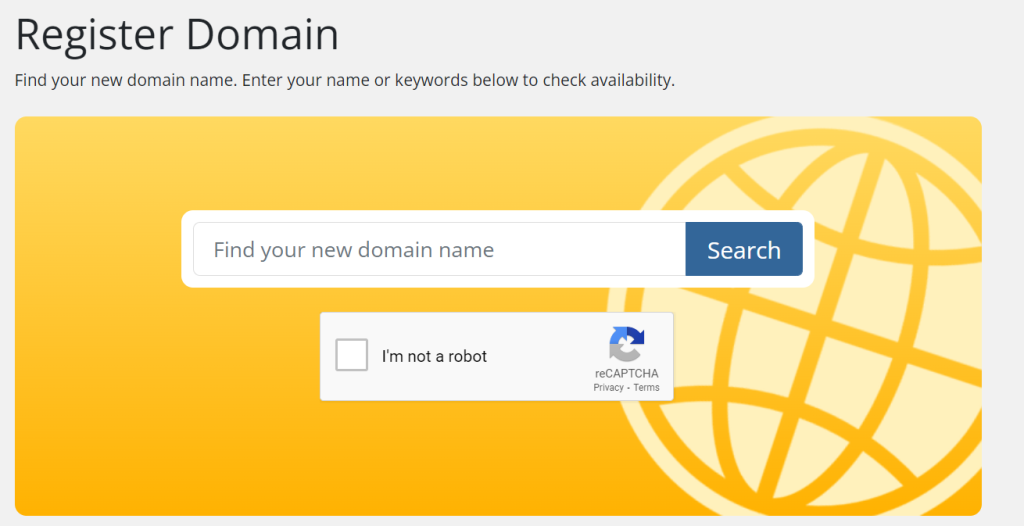This screenshot has height=526, width=1024.
Task: Focus the domain name search field
Action: 440,249
